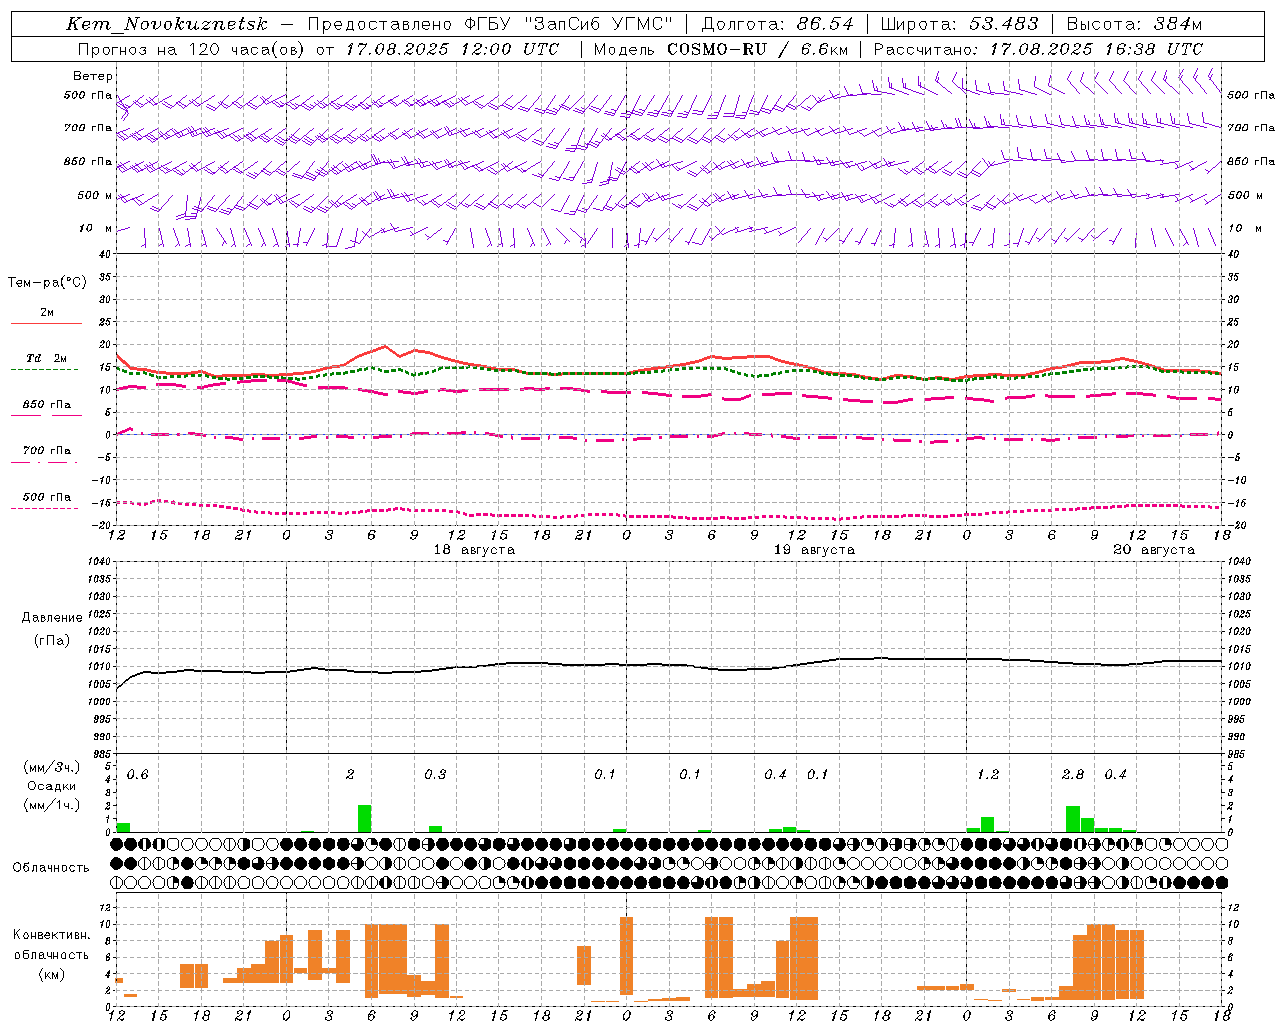Click the 'Высота: 384м' value
1280x1024 pixels.
coord(1134,24)
